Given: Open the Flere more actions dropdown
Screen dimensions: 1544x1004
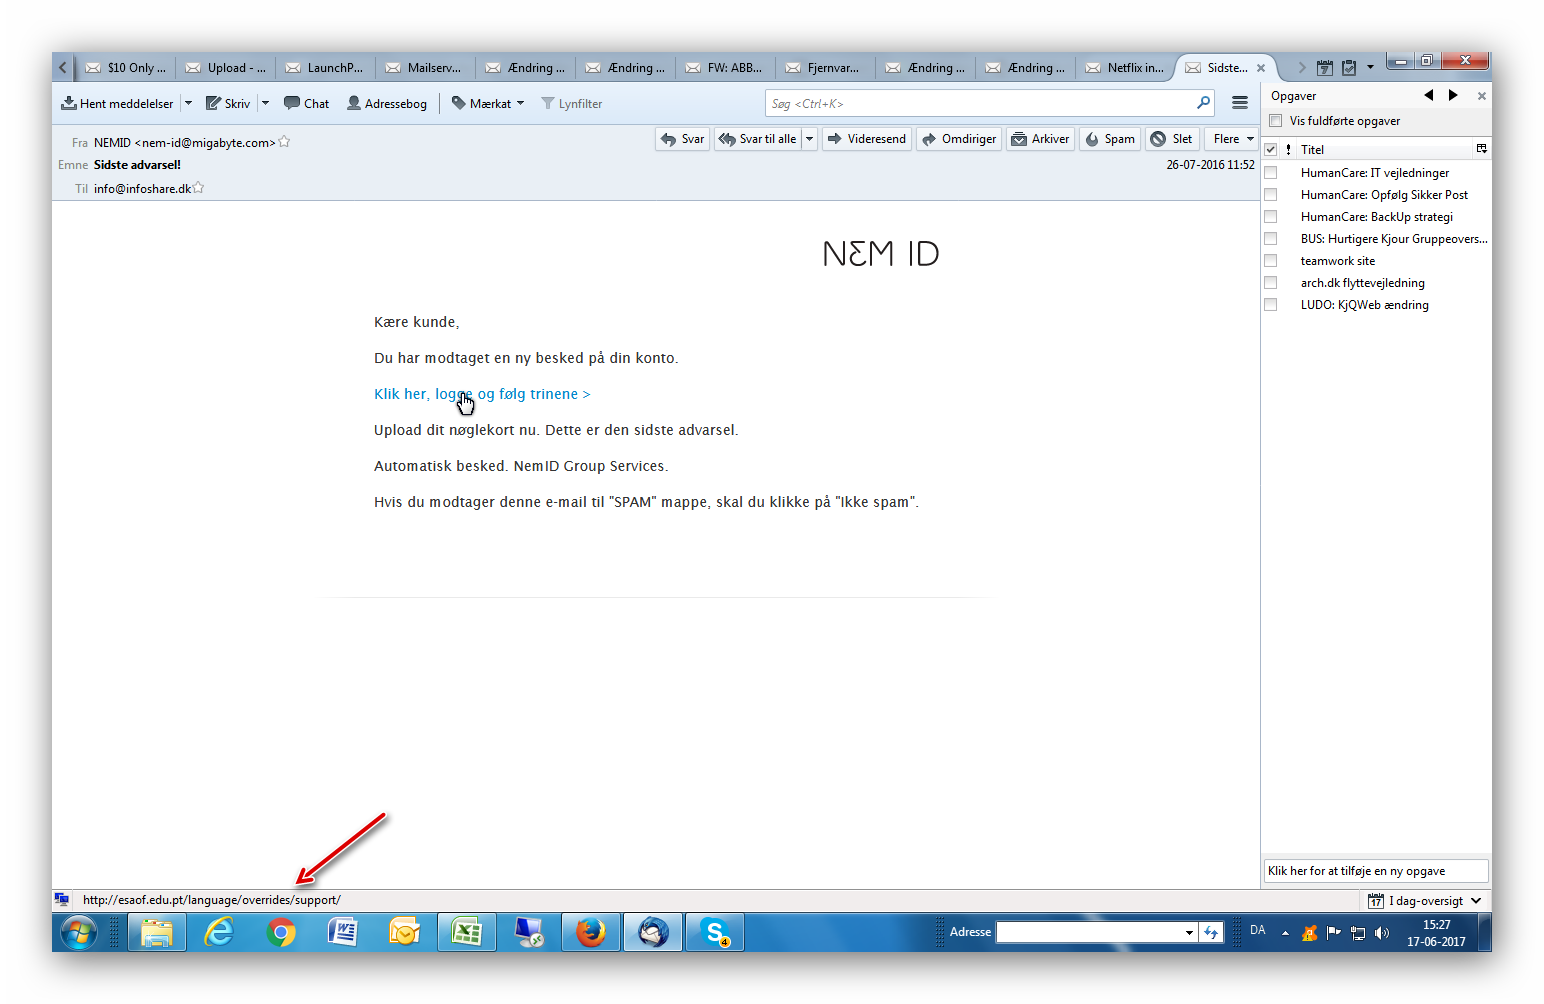Looking at the screenshot, I should (1231, 139).
